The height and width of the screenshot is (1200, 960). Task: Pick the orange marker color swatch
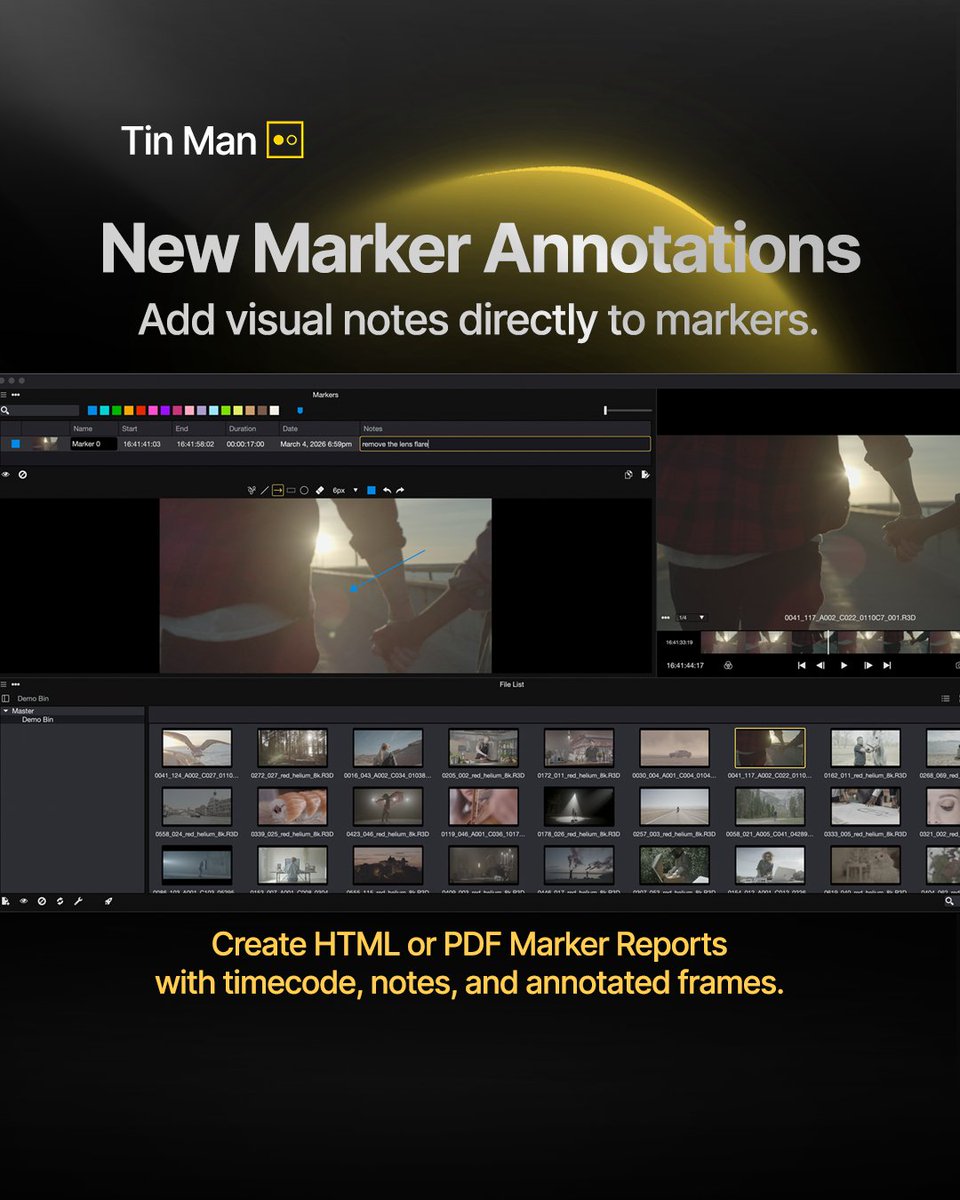[129, 410]
